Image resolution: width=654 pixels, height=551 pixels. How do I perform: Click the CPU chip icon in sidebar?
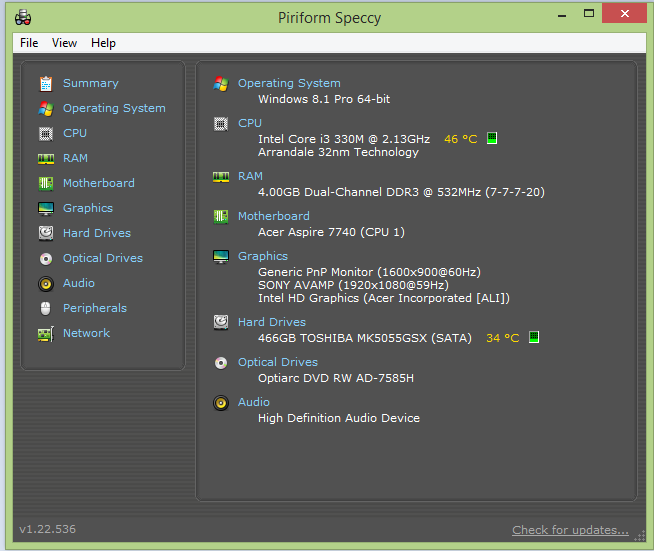point(46,134)
